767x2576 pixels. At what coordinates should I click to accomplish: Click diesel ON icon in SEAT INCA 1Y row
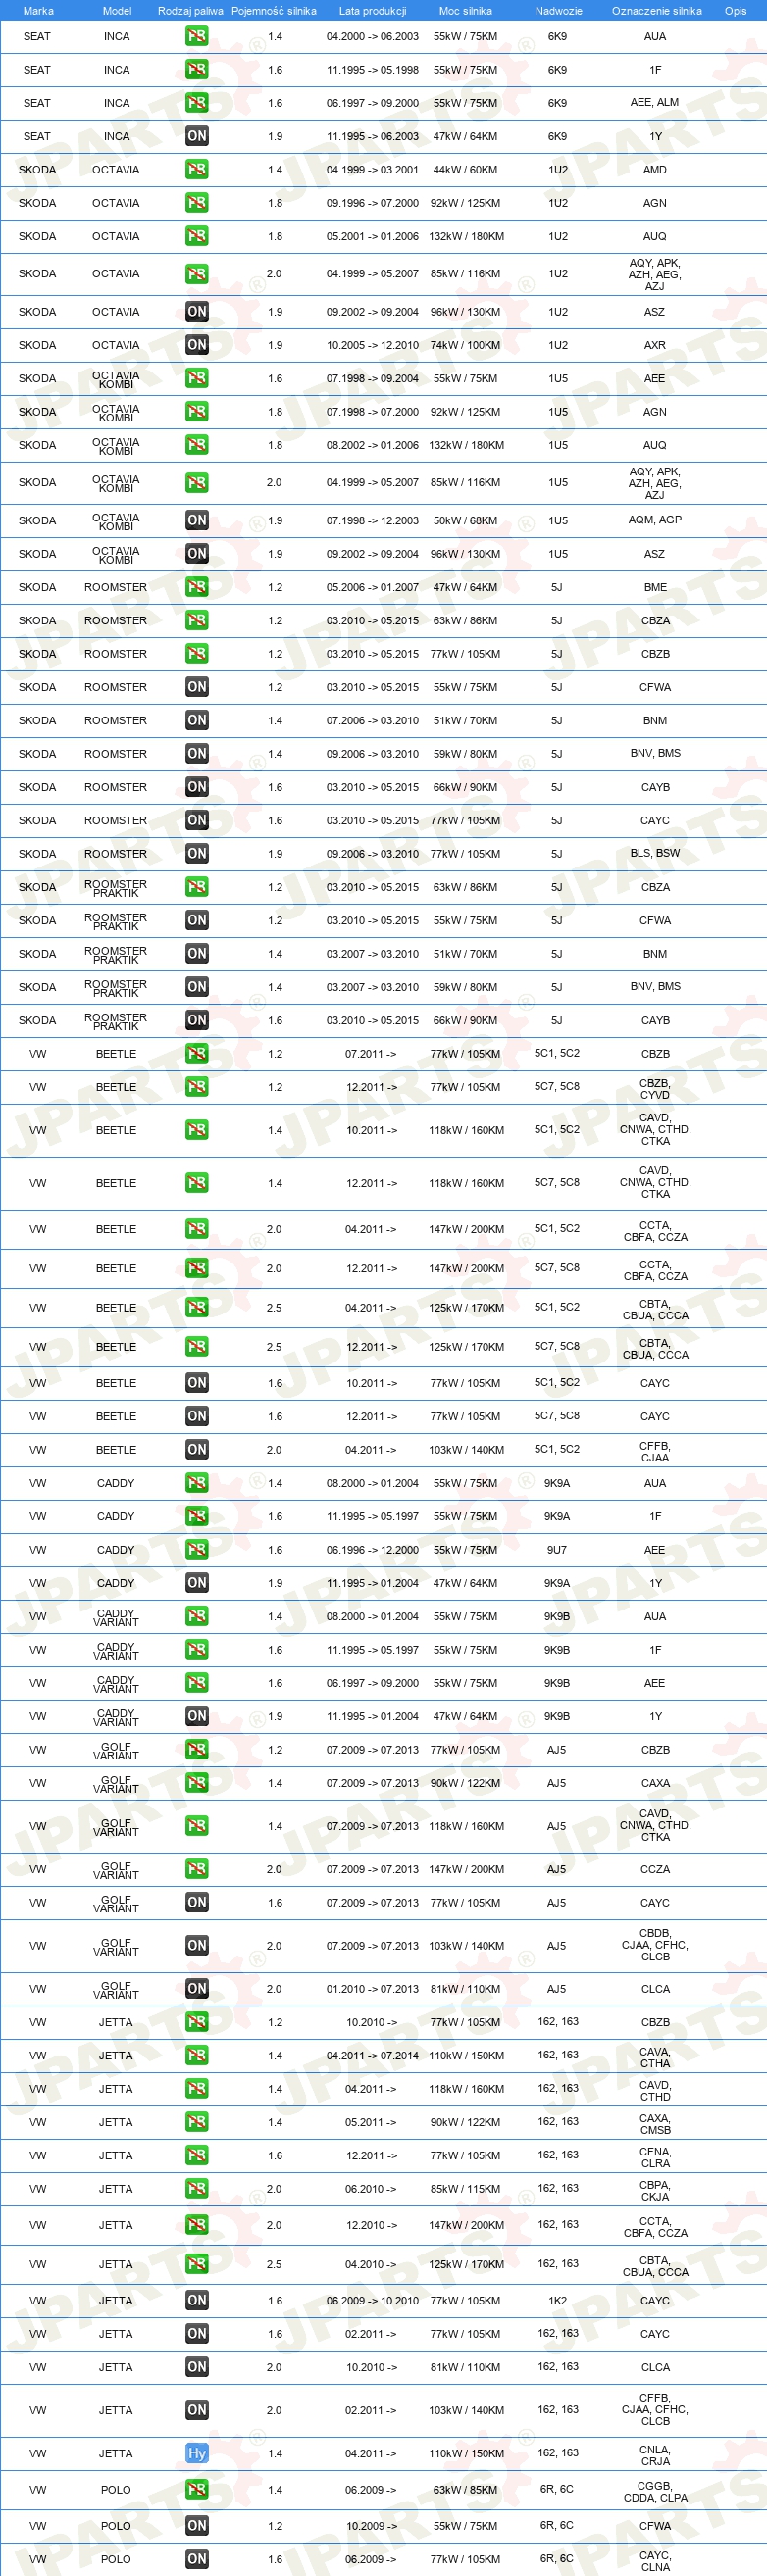pyautogui.click(x=197, y=136)
